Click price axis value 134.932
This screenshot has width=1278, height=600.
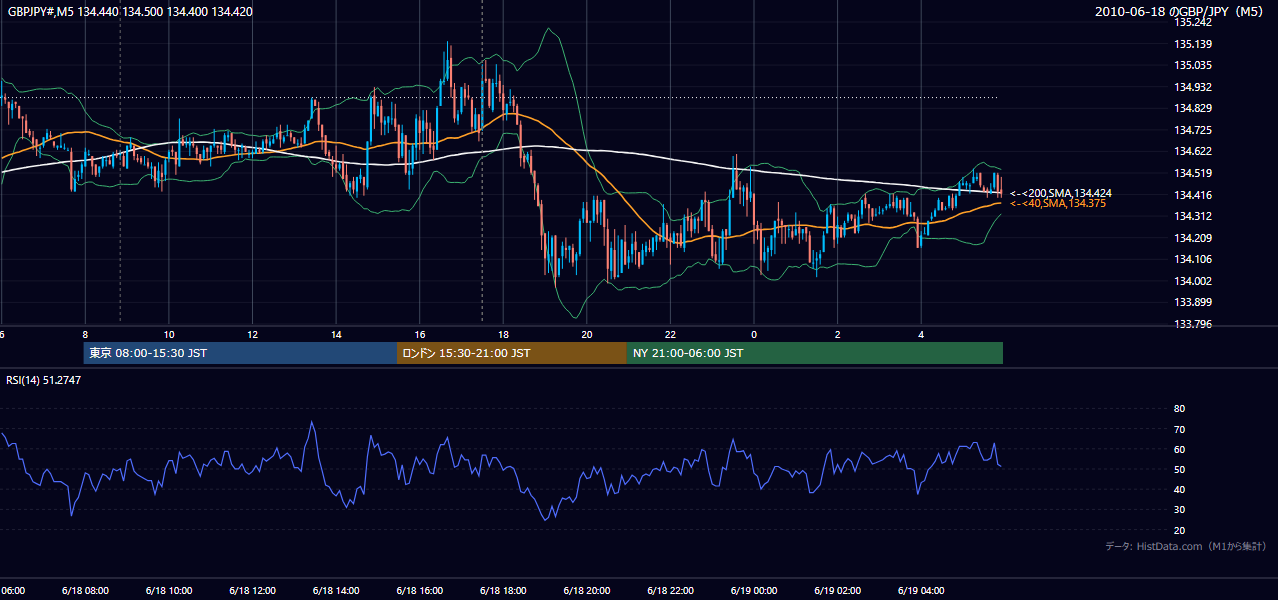pos(1193,87)
